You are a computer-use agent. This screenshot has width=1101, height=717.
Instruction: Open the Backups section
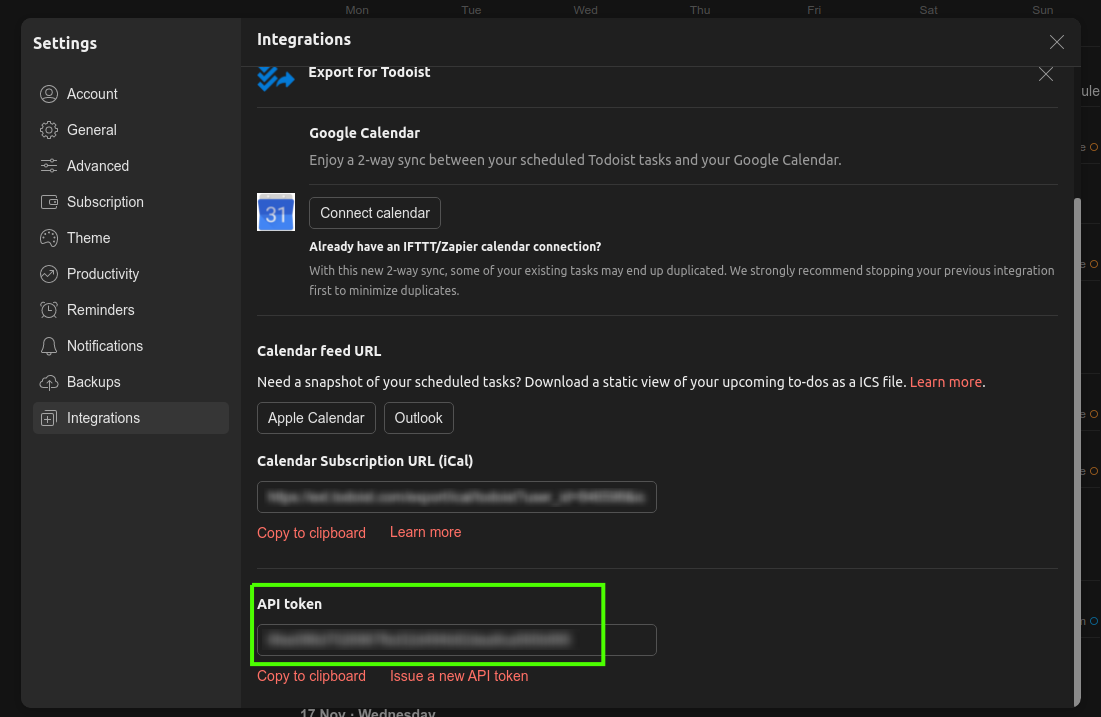131,382
